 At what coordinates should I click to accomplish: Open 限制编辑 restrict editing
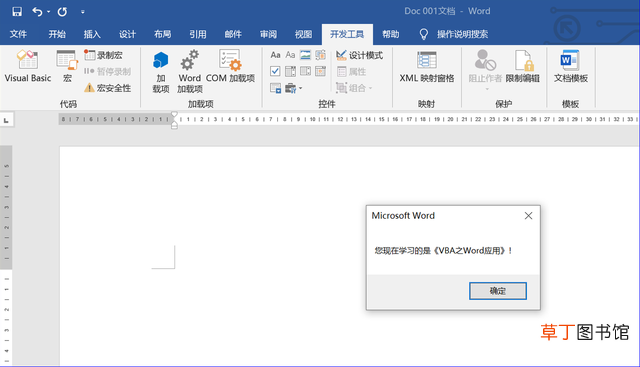[522, 66]
